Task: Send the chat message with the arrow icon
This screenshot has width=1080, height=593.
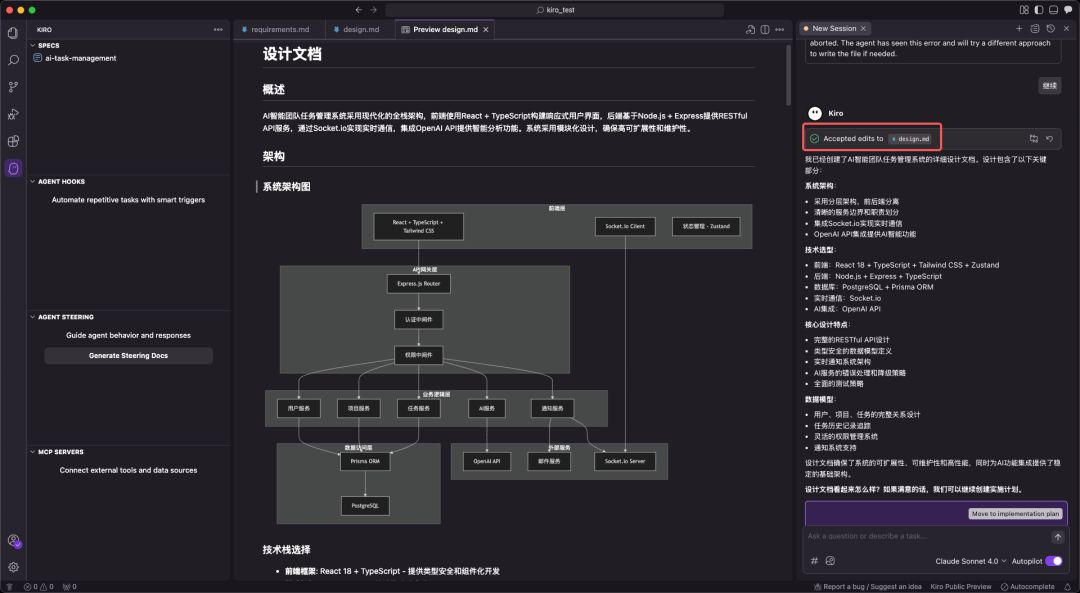Action: coord(1058,537)
